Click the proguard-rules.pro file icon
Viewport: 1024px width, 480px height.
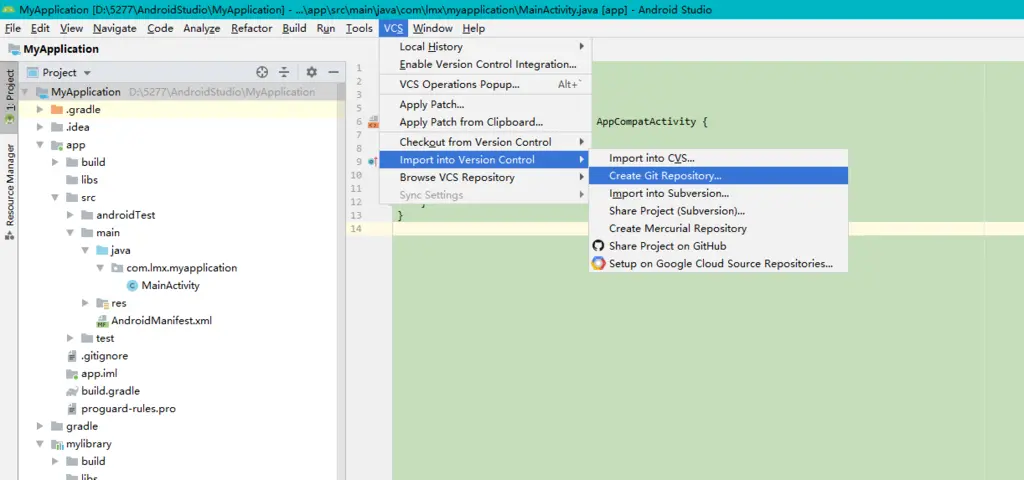[72, 409]
